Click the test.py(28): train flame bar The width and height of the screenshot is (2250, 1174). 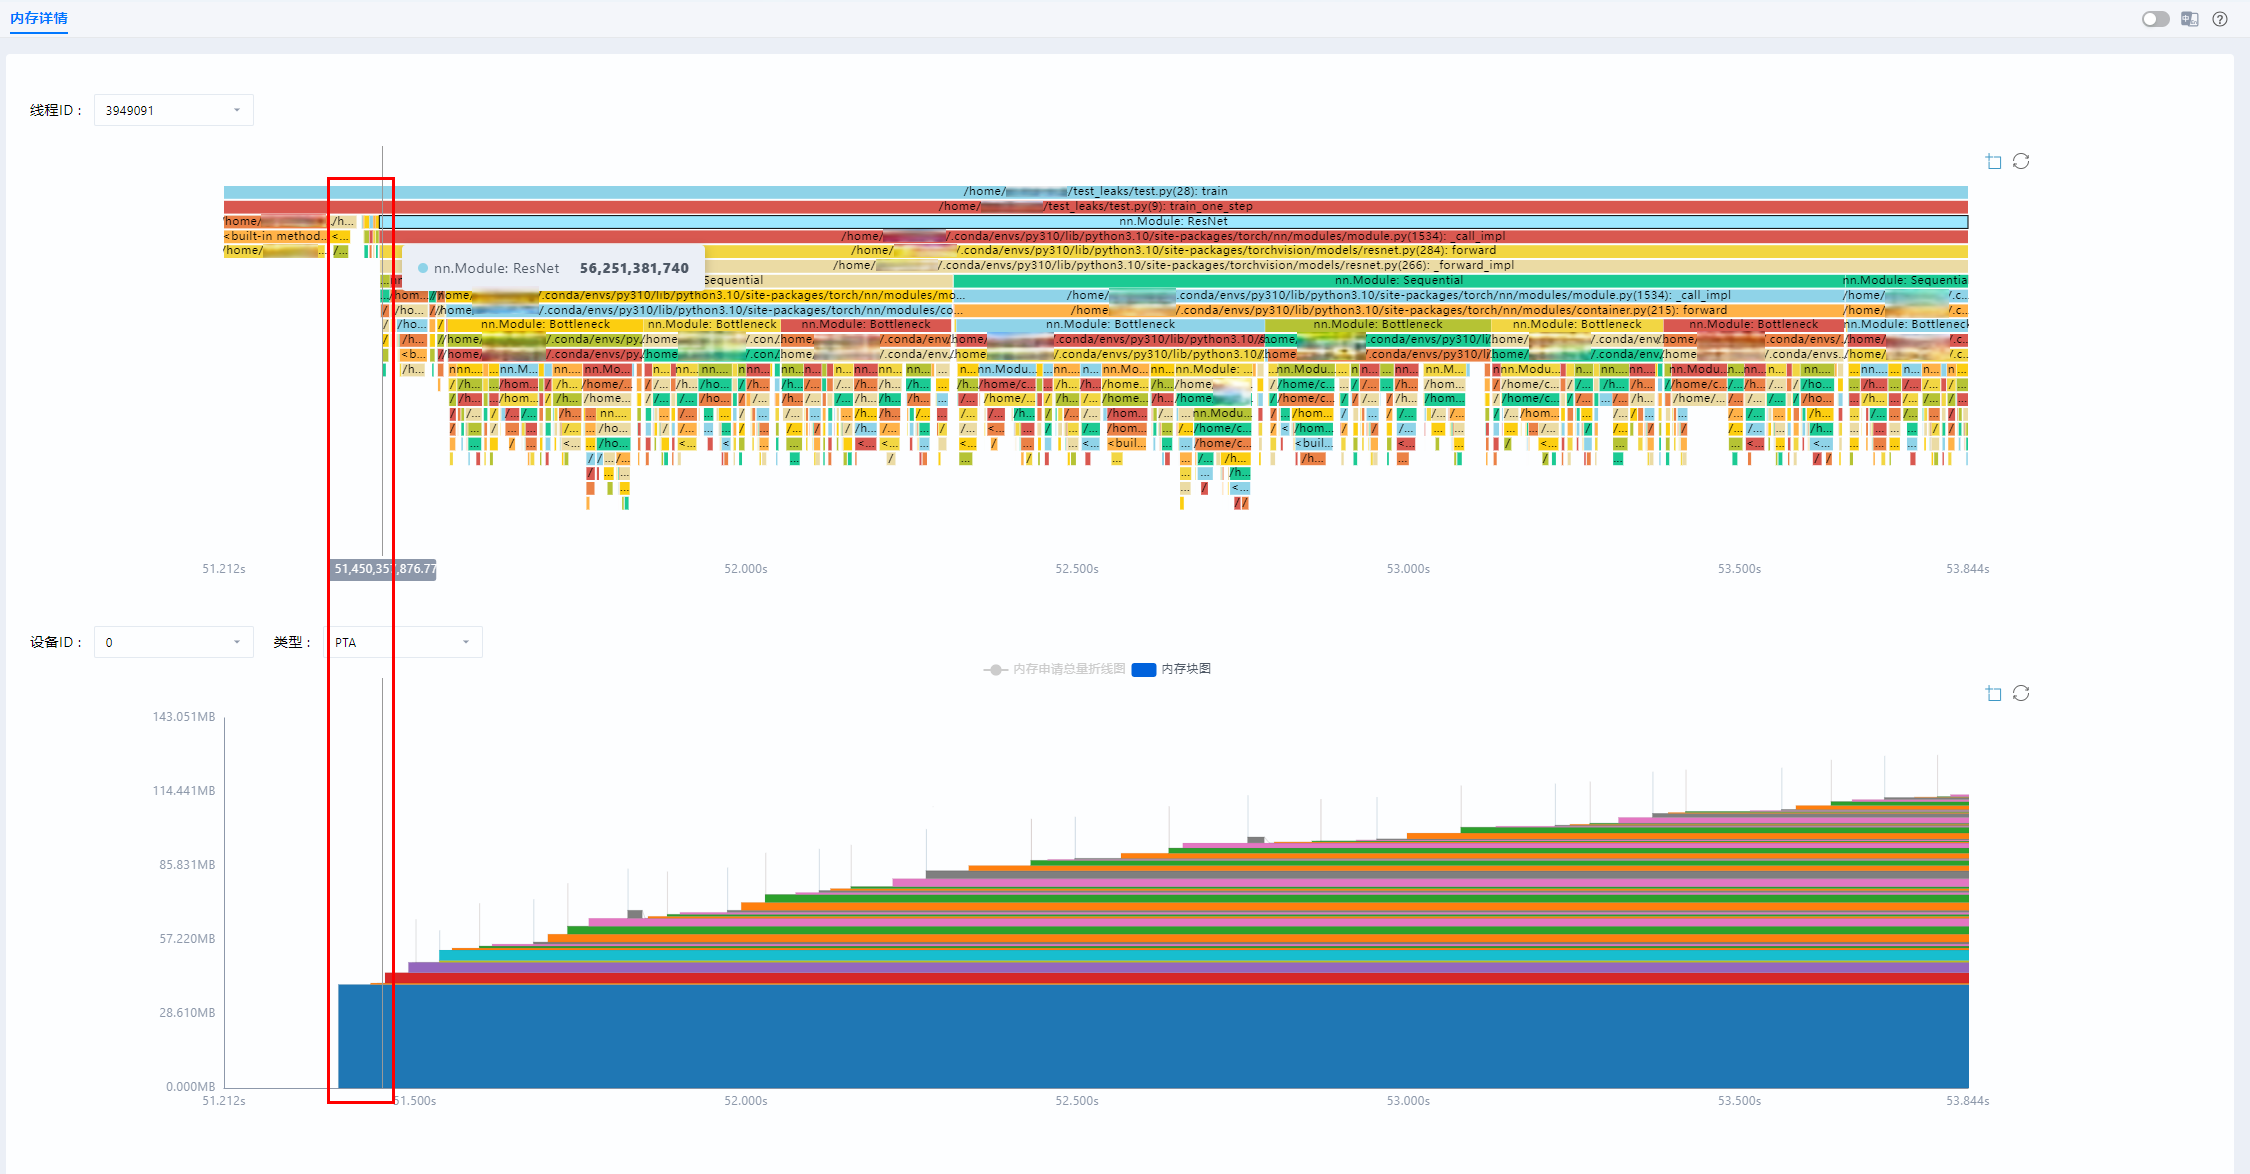1096,192
